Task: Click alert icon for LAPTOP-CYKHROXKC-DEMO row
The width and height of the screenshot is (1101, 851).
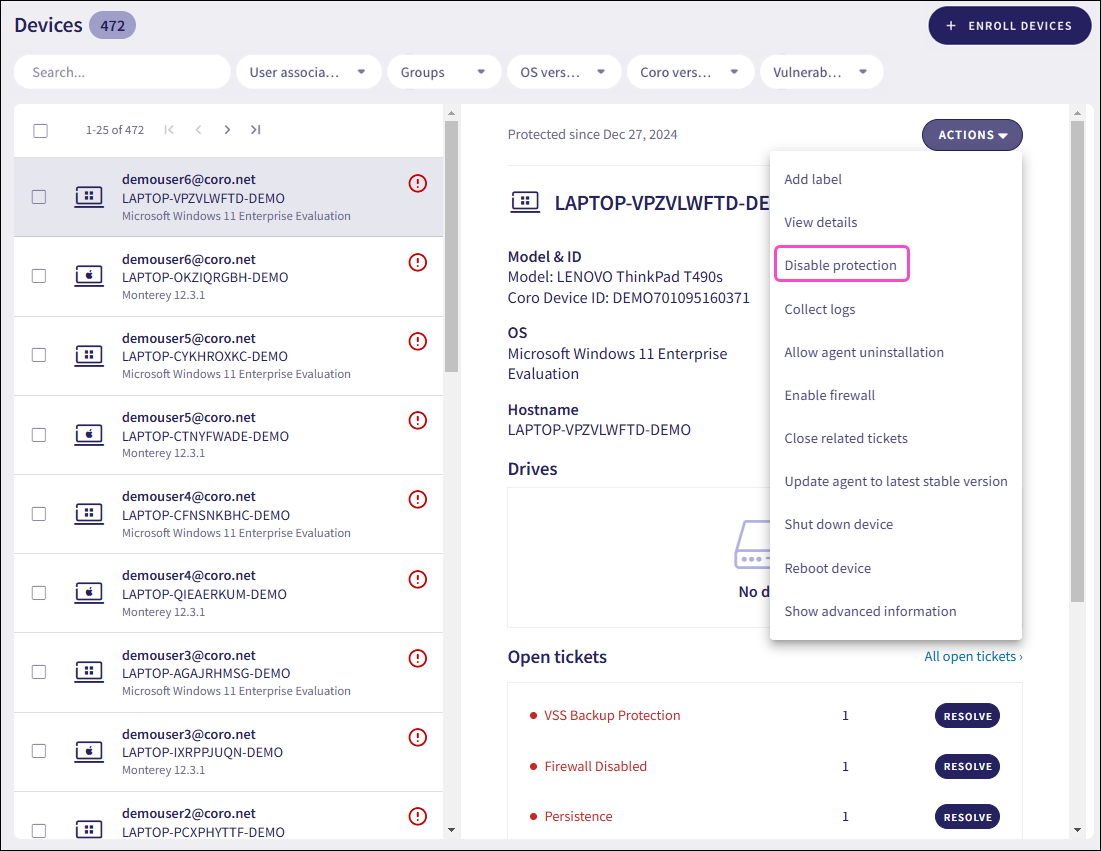Action: point(418,341)
